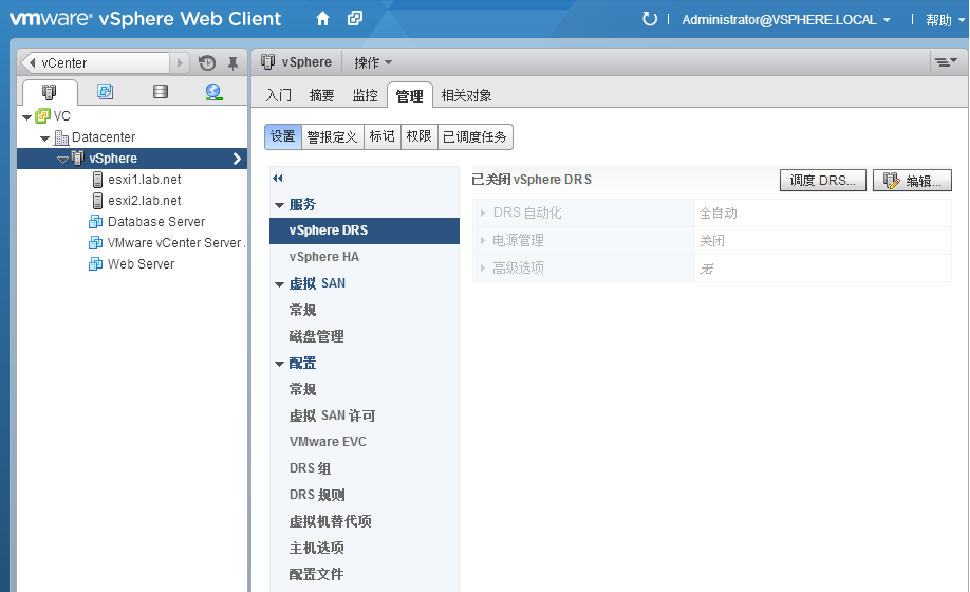Click the Database Server VM icon
The width and height of the screenshot is (970, 592).
click(96, 221)
